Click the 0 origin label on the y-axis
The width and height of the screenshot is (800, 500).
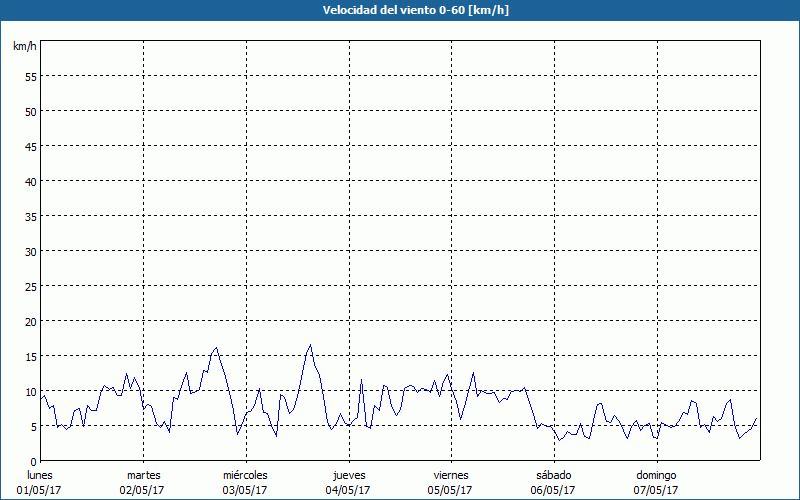pos(33,461)
